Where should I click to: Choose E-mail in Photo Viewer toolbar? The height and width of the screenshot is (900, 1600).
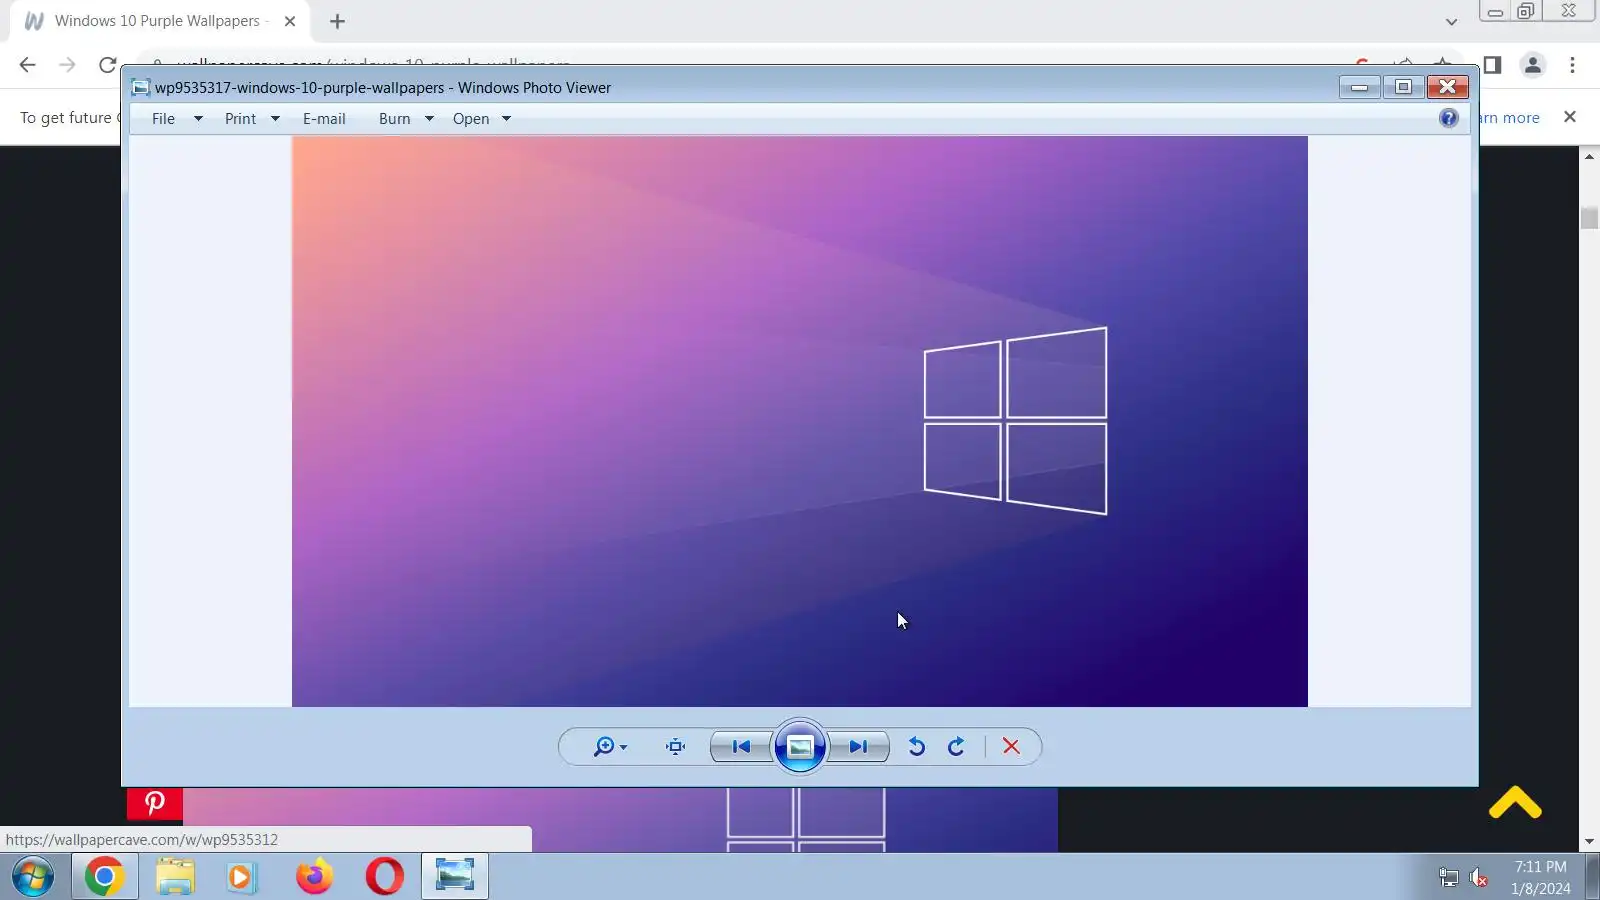click(324, 119)
